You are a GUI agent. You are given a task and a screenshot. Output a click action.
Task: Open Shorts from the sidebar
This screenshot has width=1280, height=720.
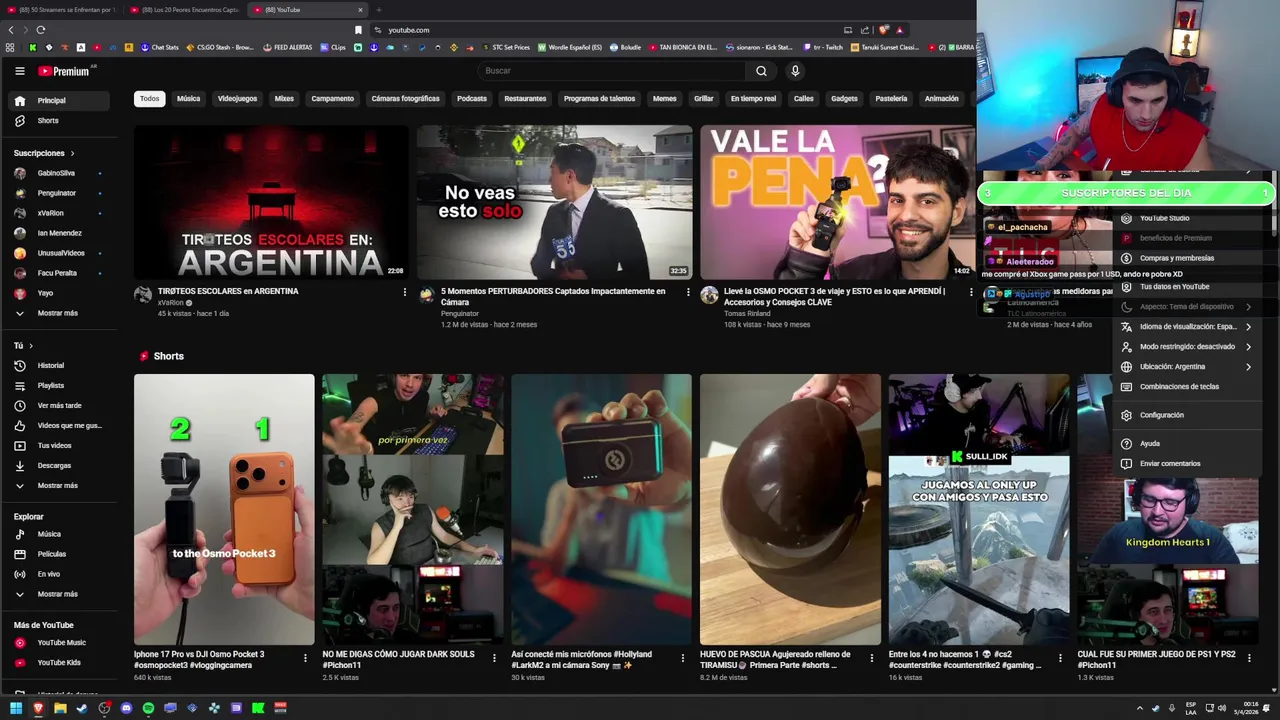coord(58,120)
